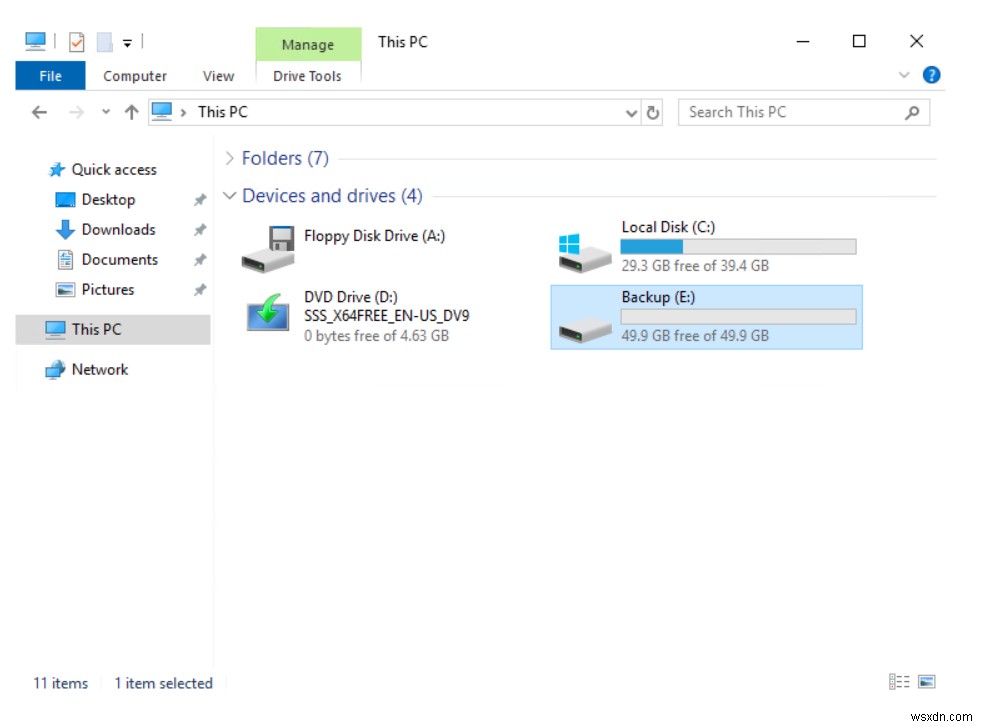984x727 pixels.
Task: Click 49.9 GB free of 49.9 GB text
Action: pyautogui.click(x=695, y=336)
